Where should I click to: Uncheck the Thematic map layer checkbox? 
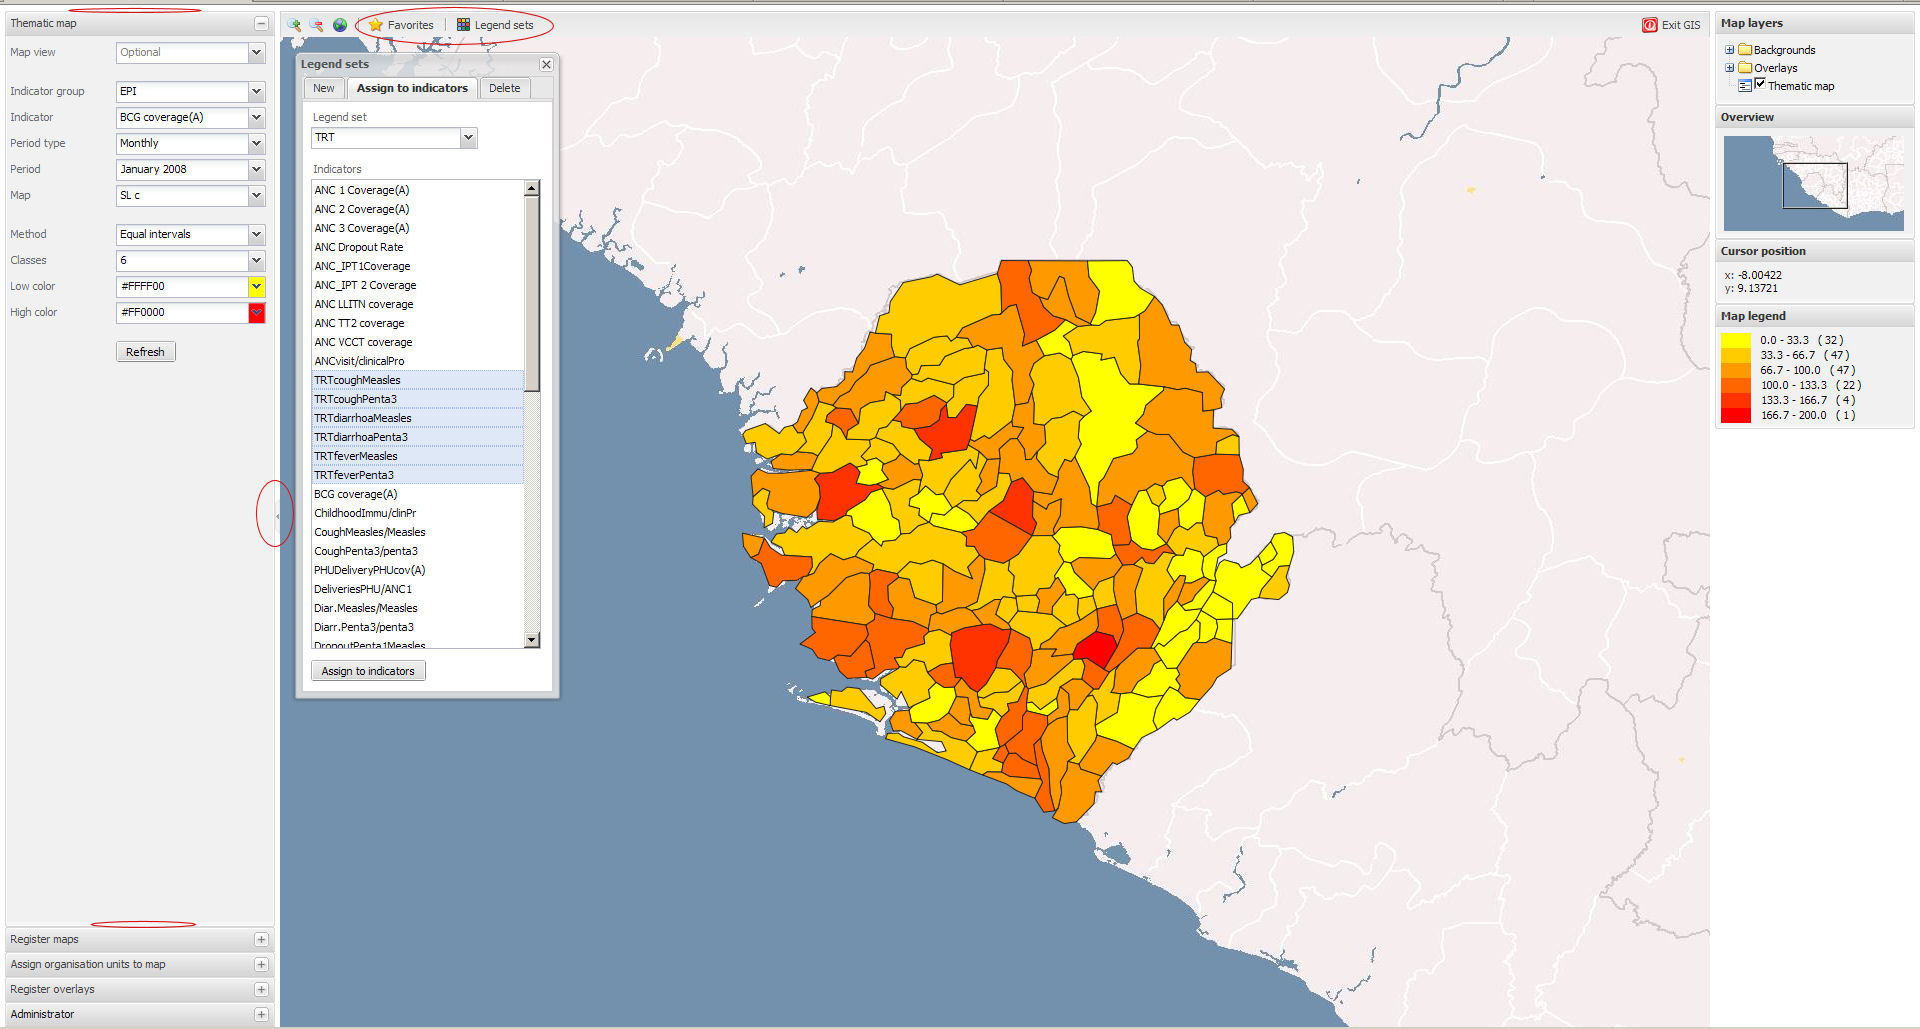(x=1760, y=85)
